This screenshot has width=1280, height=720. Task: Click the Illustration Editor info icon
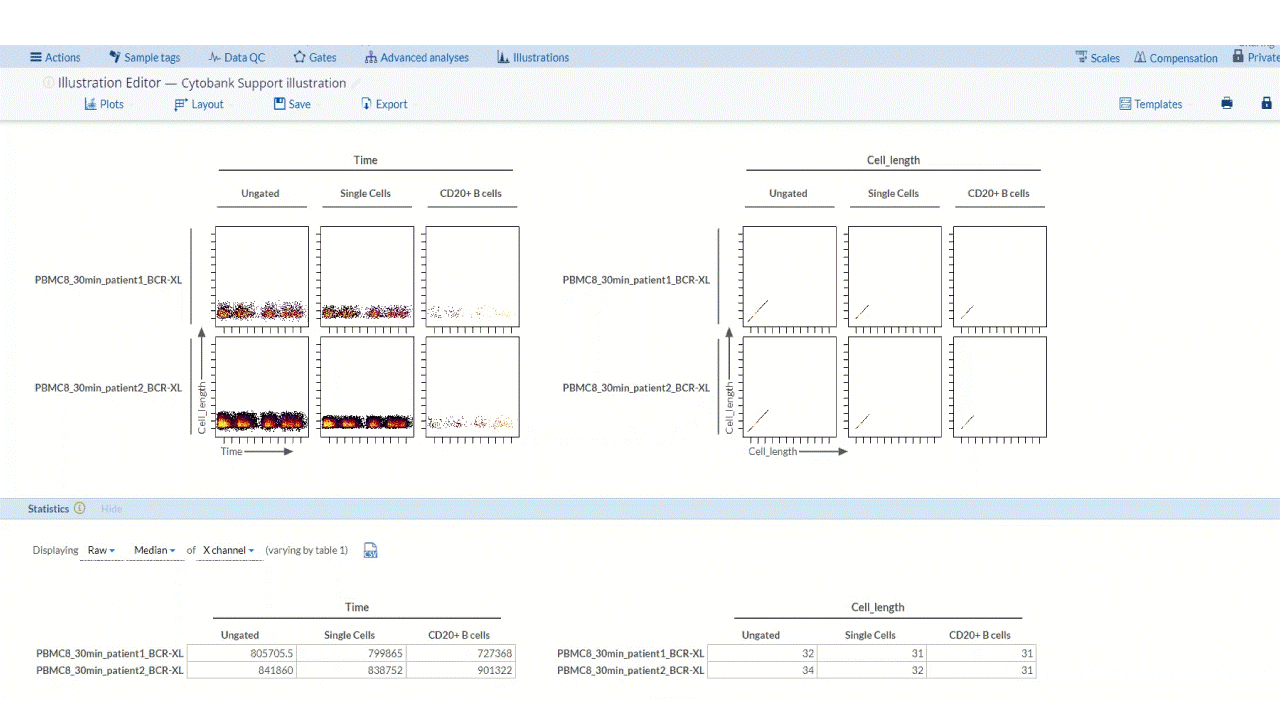(x=48, y=83)
